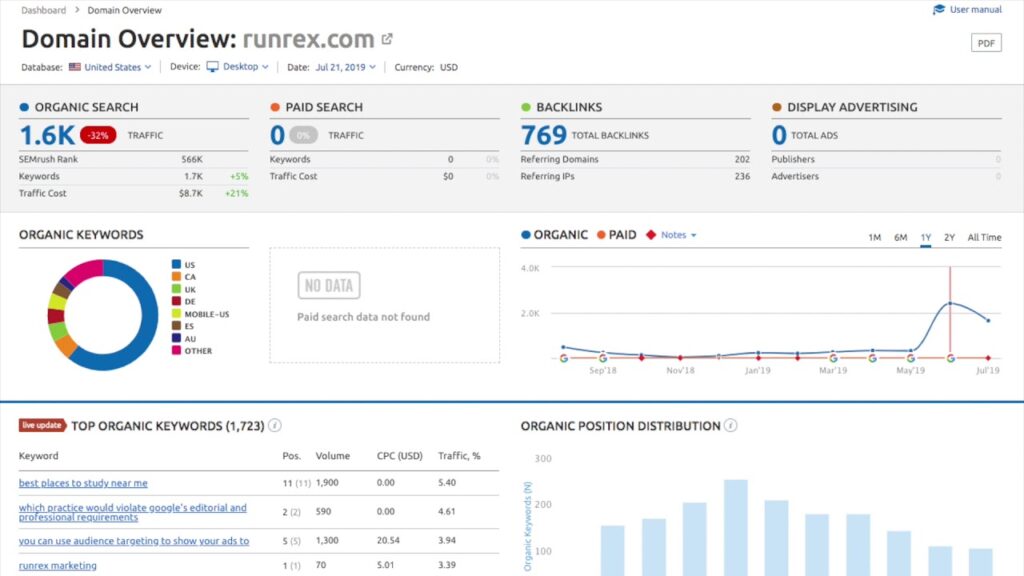Click the live update badge

click(42, 425)
